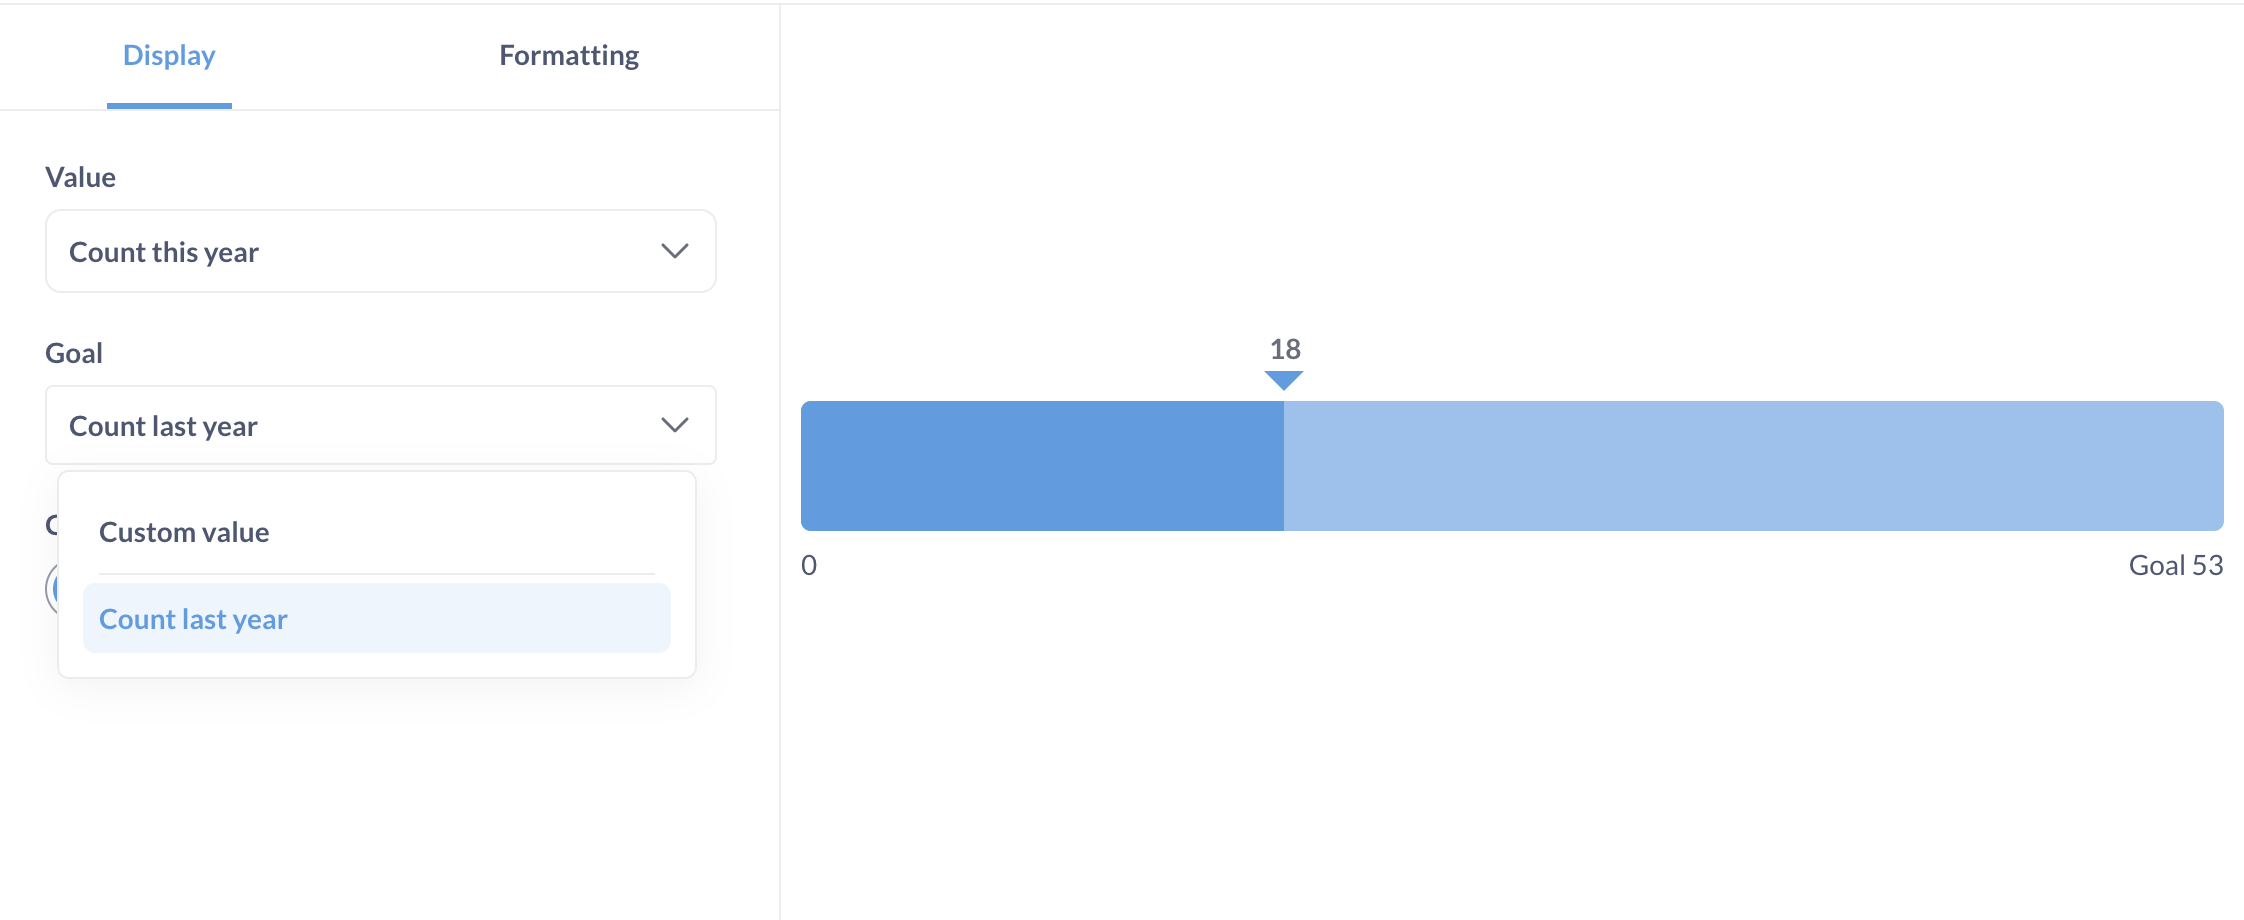The image size is (2244, 920).
Task: Click the 0 label under the bar
Action: point(808,564)
